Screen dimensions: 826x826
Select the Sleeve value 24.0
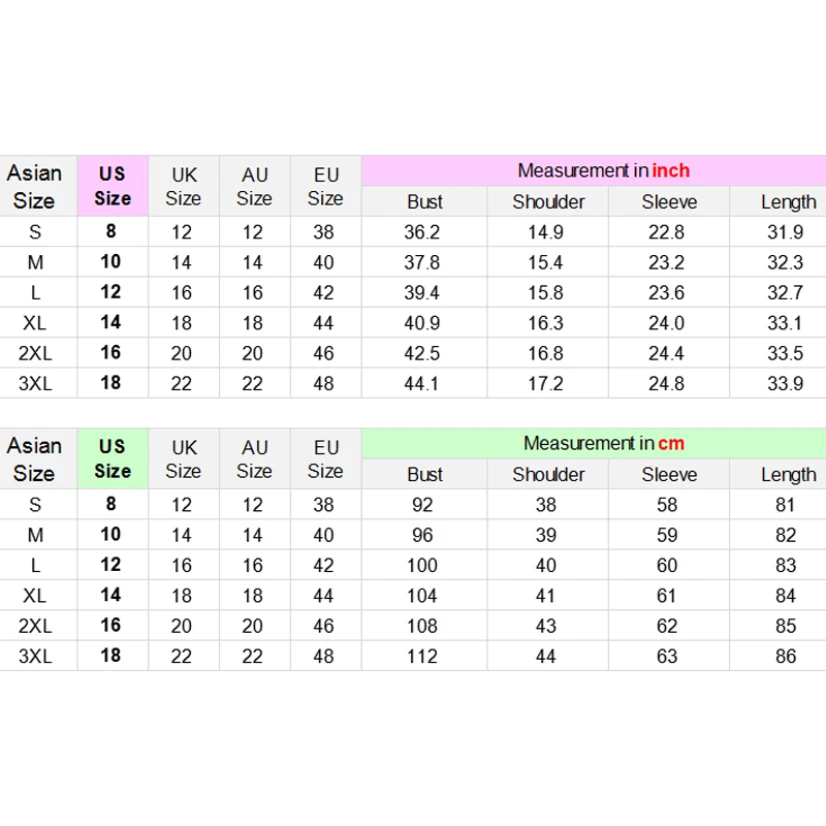(x=666, y=323)
